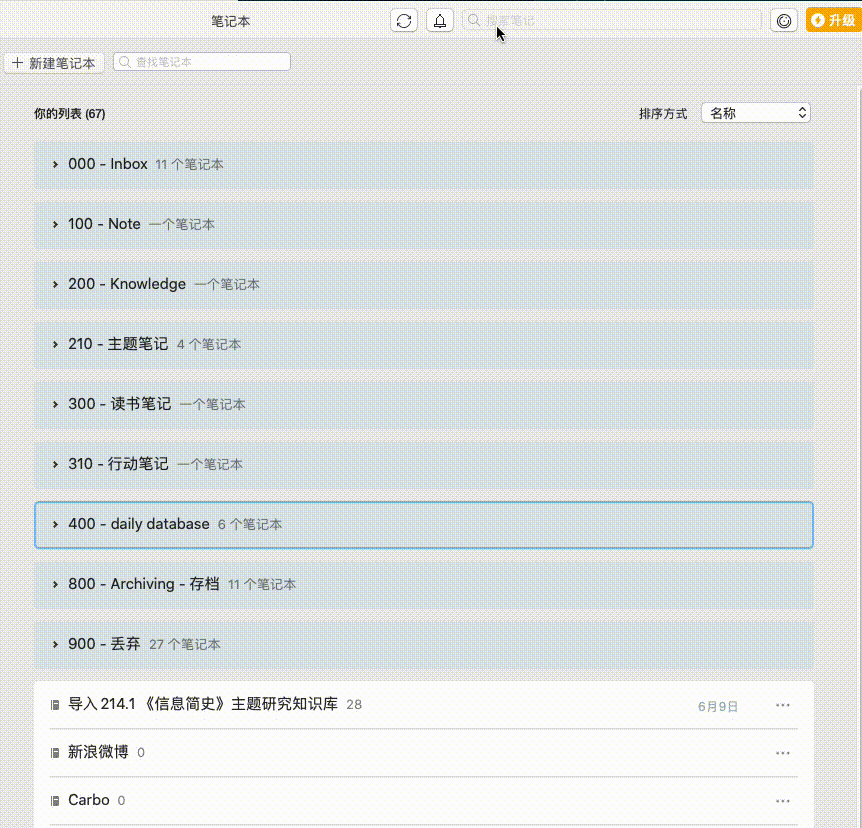Open the 新浪微博 notebook
The image size is (862, 828).
(x=98, y=752)
